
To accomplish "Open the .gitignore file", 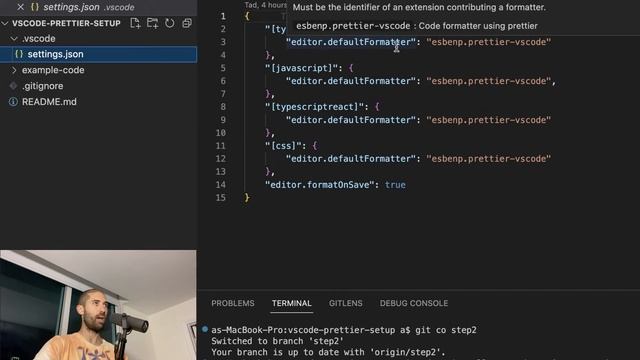I will coord(42,86).
